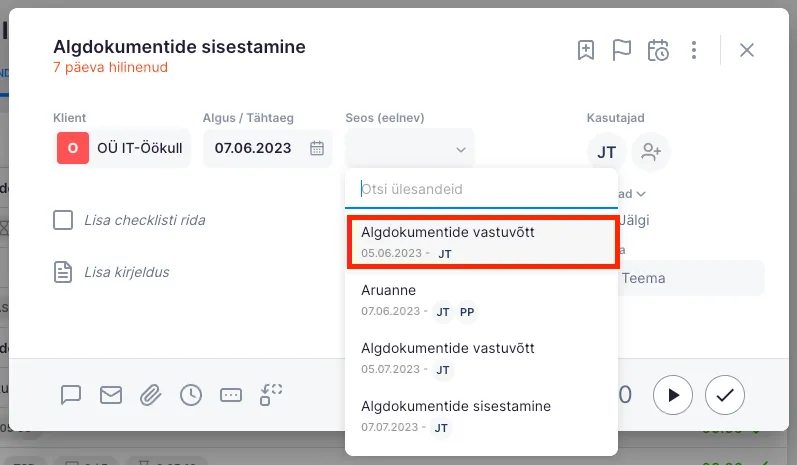The height and width of the screenshot is (465, 797).
Task: Click the envelope email icon
Action: point(111,395)
